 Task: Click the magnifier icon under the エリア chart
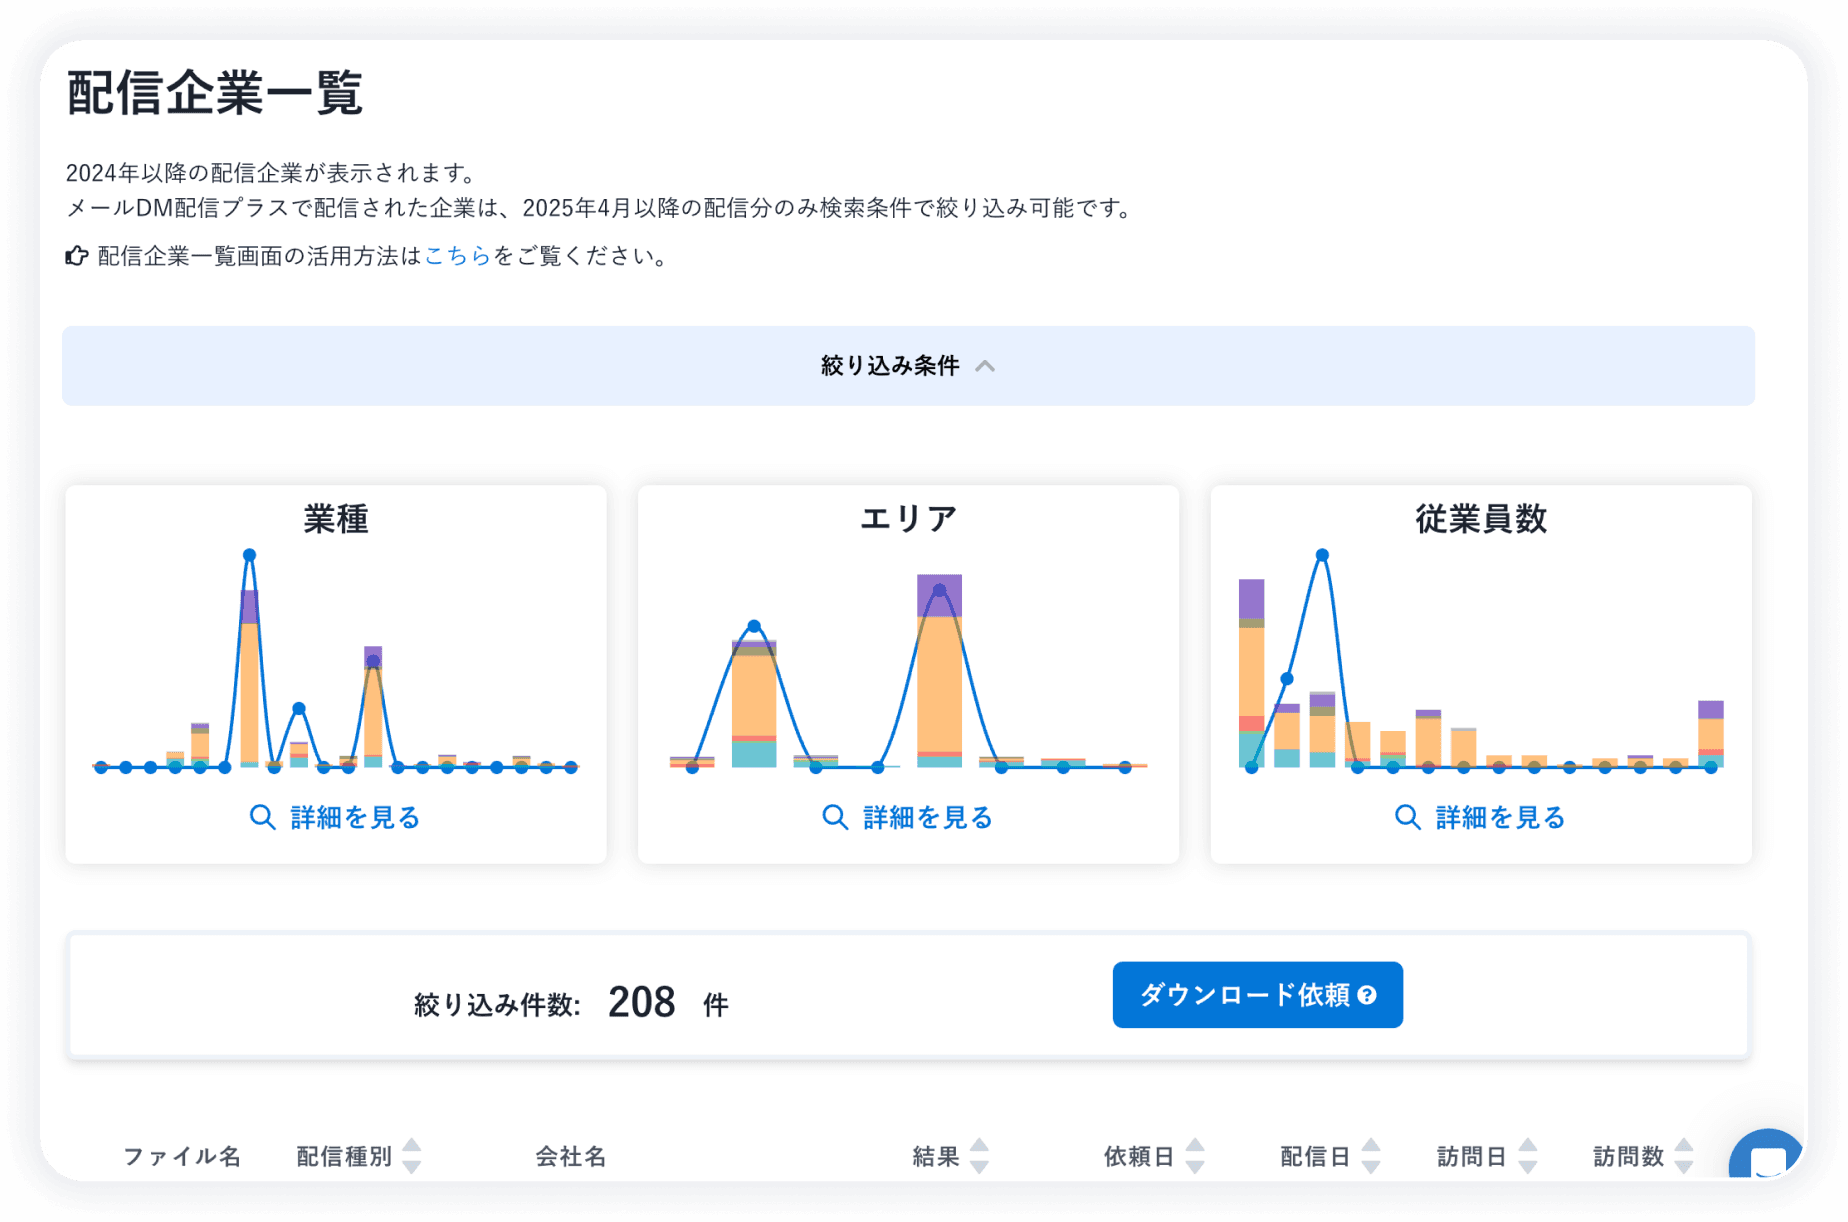click(836, 817)
